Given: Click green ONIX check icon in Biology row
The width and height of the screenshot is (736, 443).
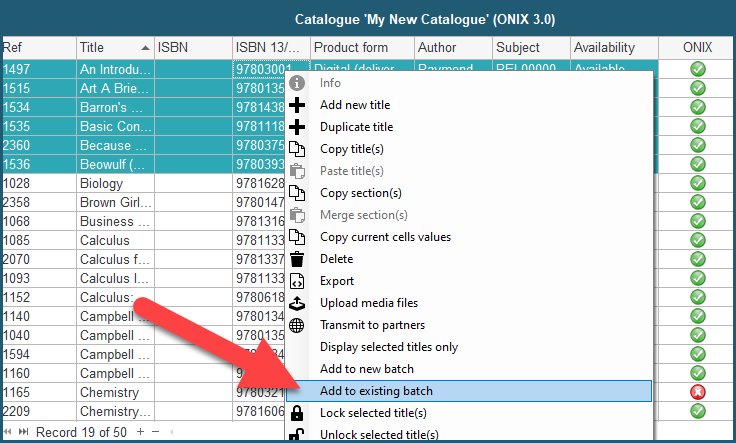Looking at the screenshot, I should pos(698,183).
